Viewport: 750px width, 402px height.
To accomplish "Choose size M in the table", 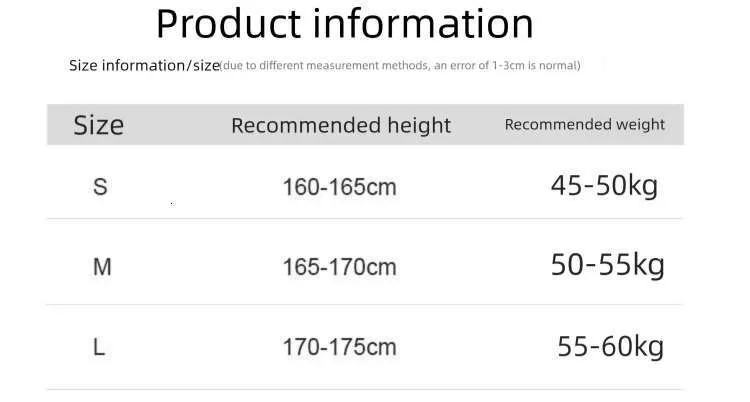I will (101, 267).
